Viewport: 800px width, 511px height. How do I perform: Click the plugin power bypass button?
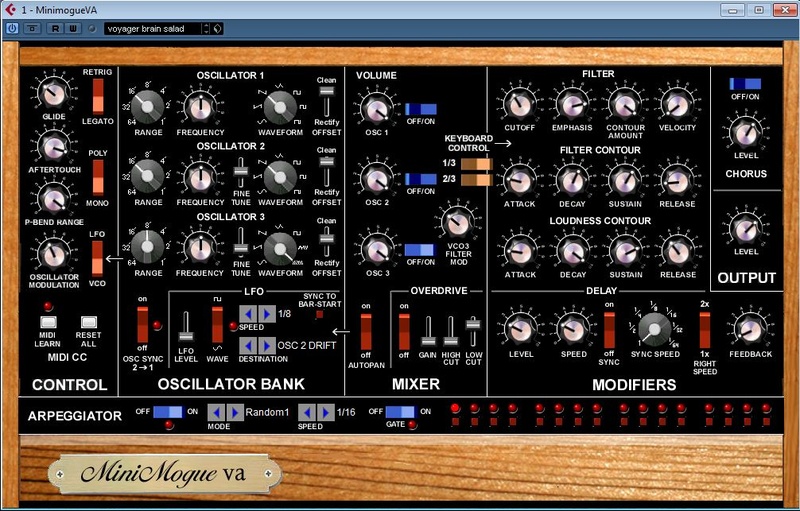click(x=11, y=29)
